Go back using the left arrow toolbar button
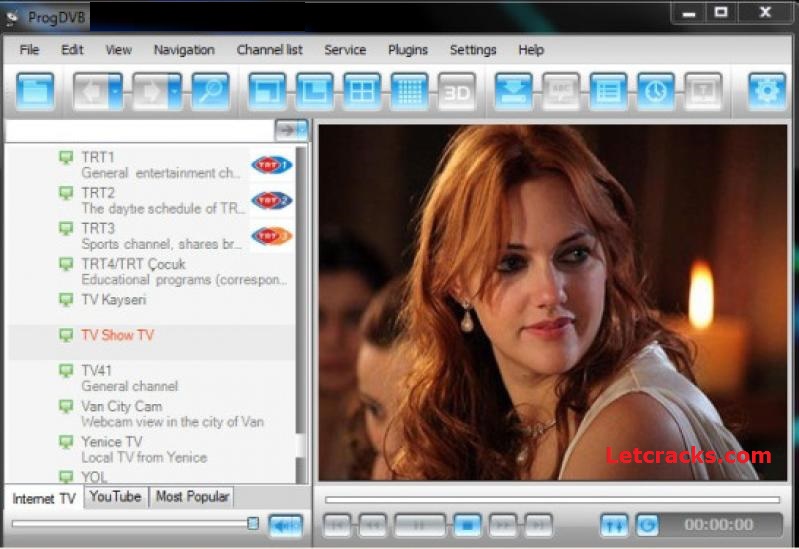Viewport: 799px width, 549px height. pos(92,92)
